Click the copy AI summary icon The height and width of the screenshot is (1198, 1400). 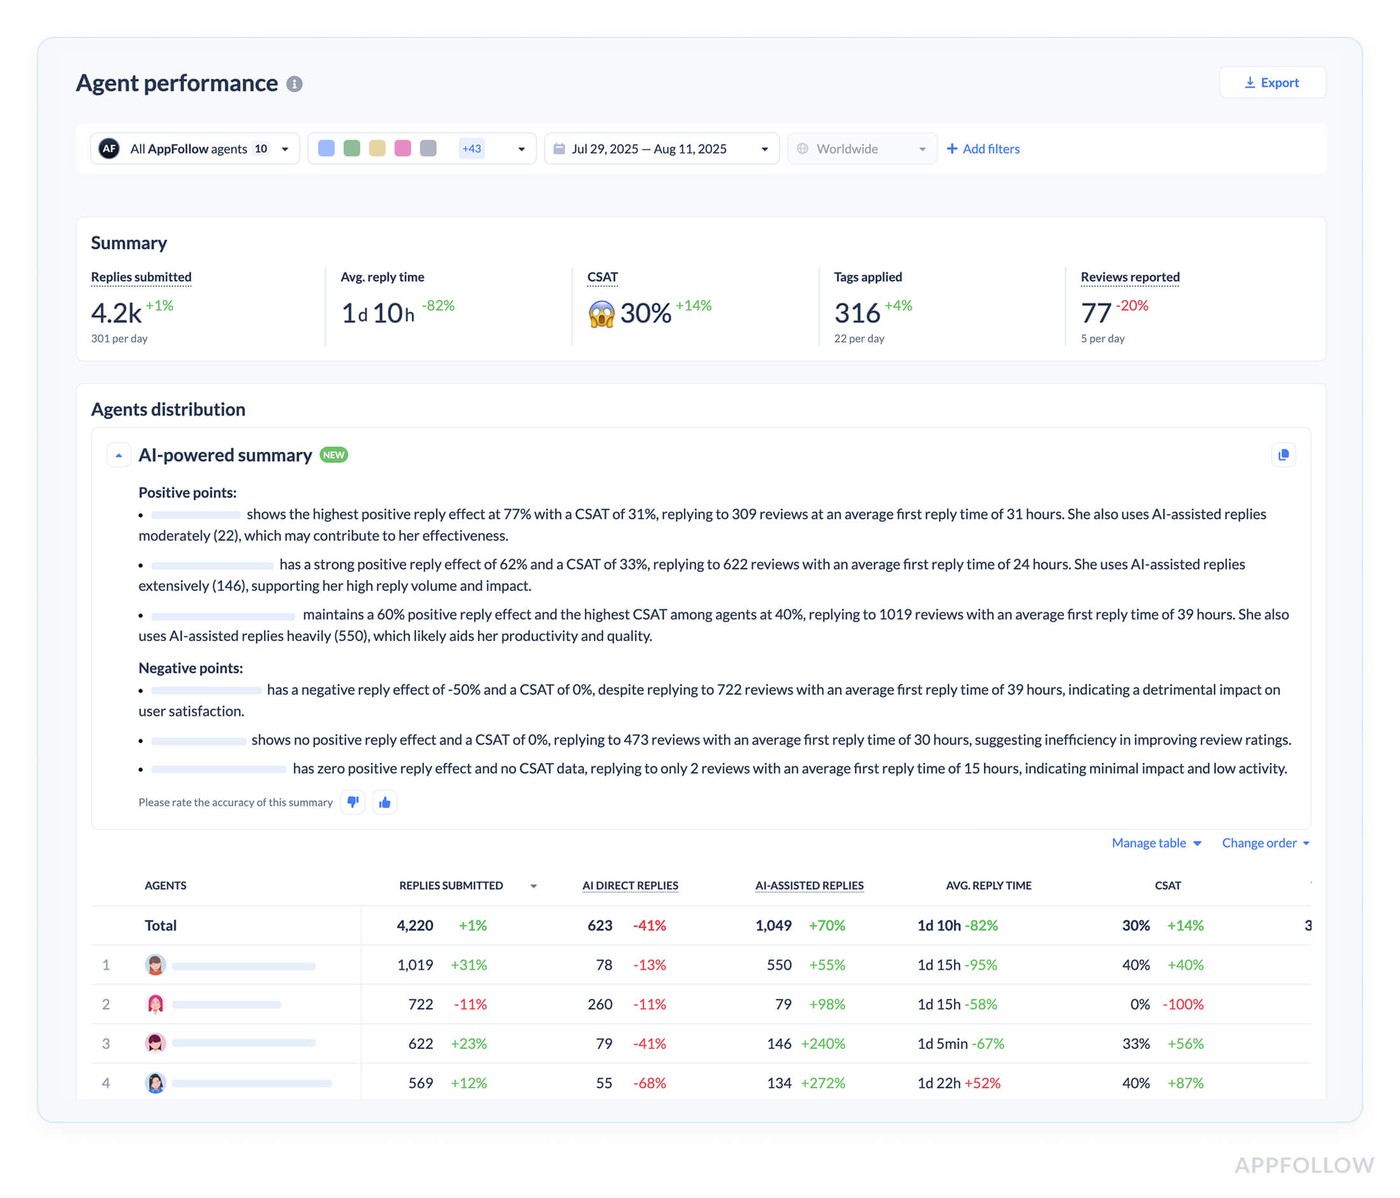click(x=1283, y=455)
